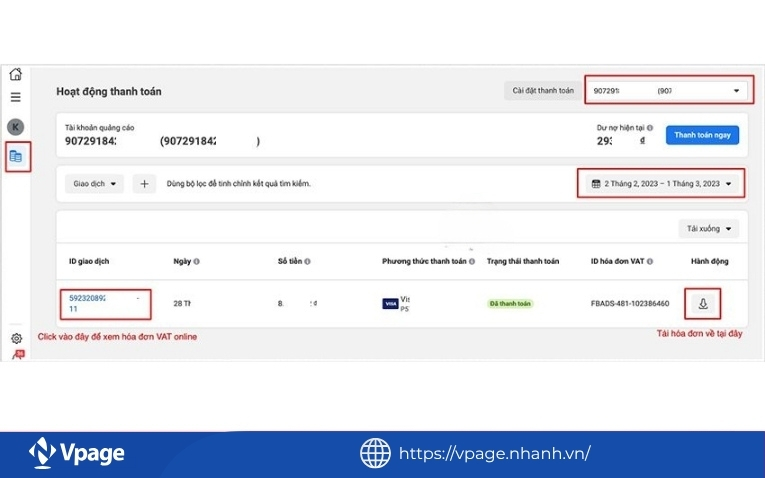Click info icon beside Số tiền column
Viewport: 765px width, 478px height.
click(x=307, y=261)
